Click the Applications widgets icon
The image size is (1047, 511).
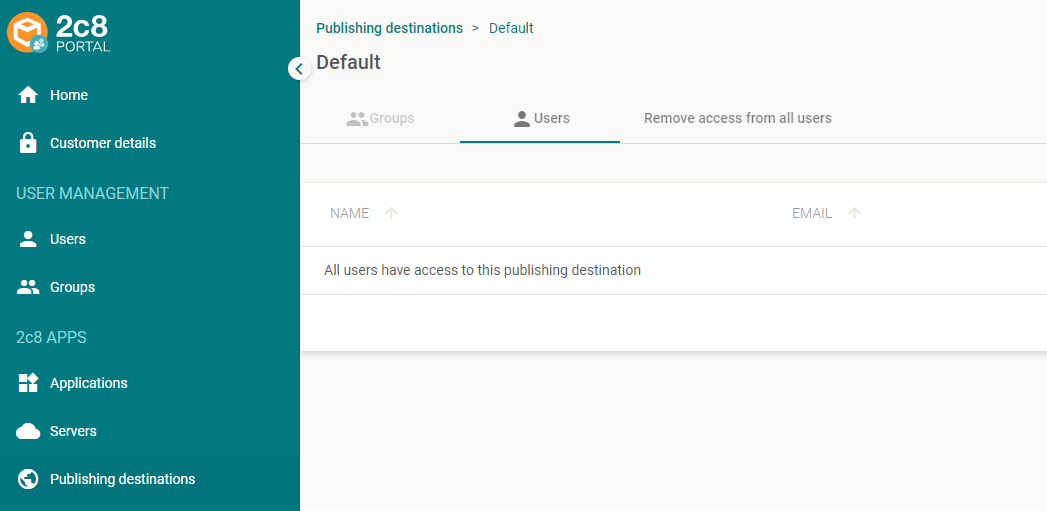point(28,383)
